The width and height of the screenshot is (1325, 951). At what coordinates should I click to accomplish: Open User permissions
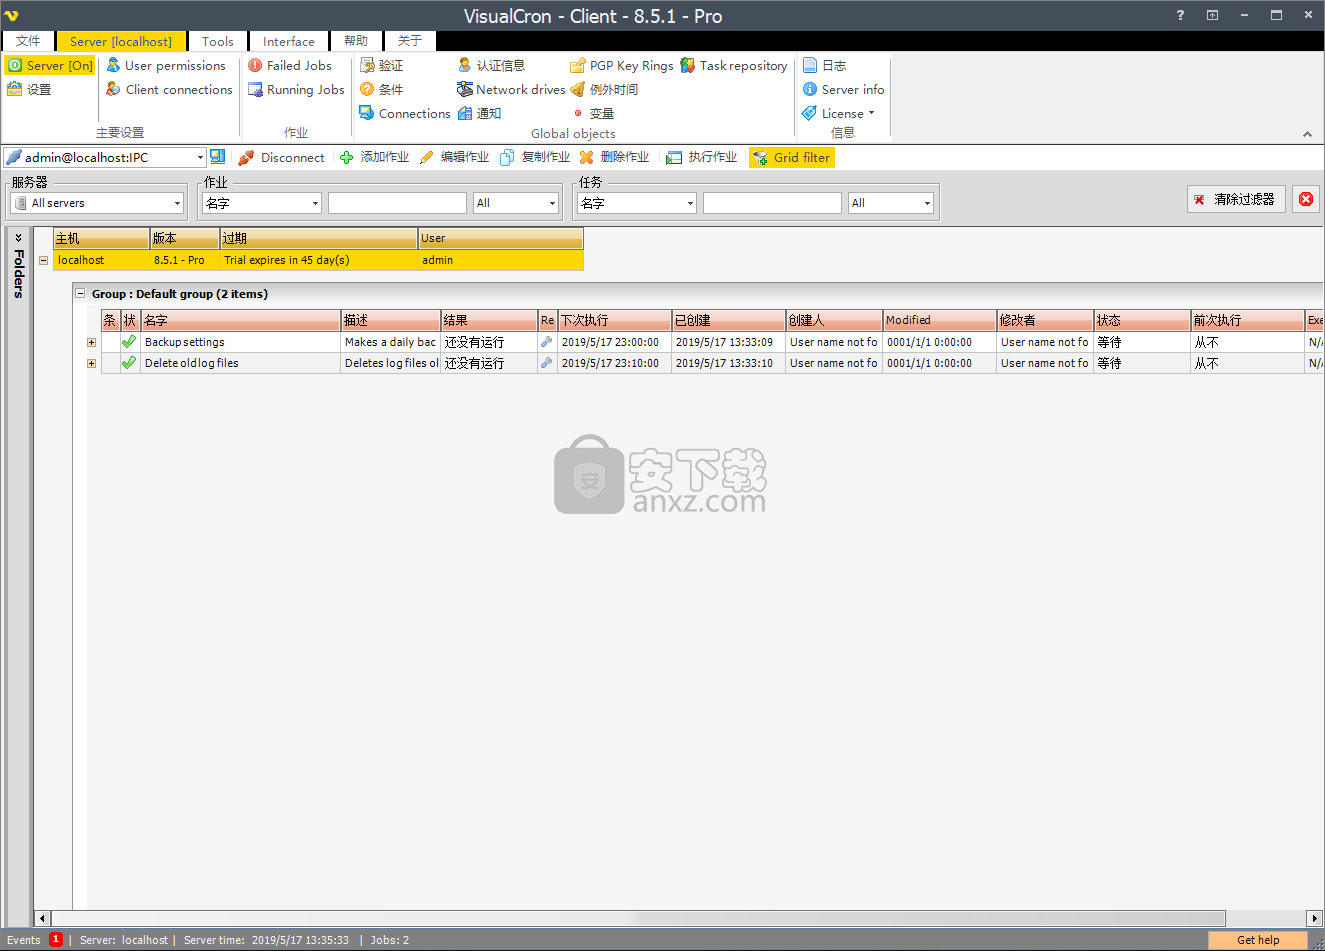tap(166, 65)
